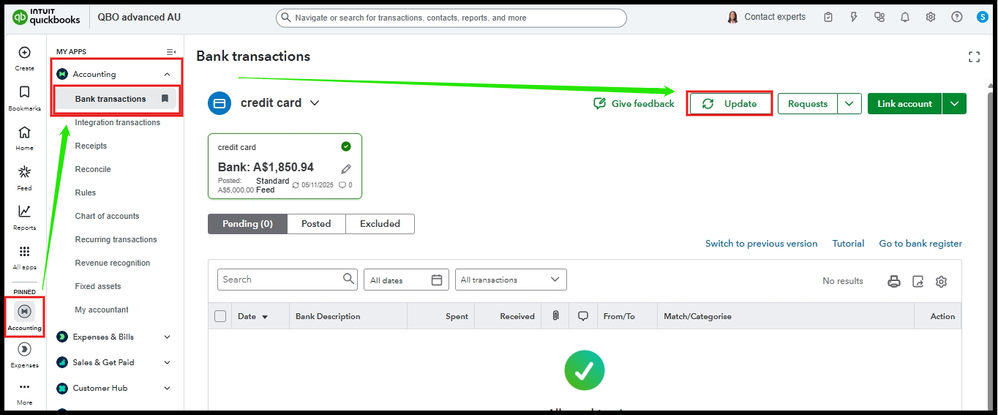Open the help question mark icon
The height and width of the screenshot is (415, 998).
[x=957, y=17]
